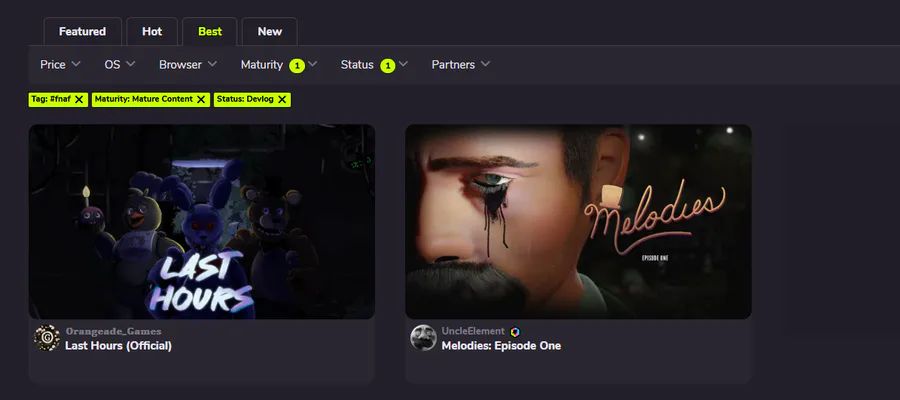900x400 pixels.
Task: Open the Status filter dropdown
Action: click(x=374, y=65)
